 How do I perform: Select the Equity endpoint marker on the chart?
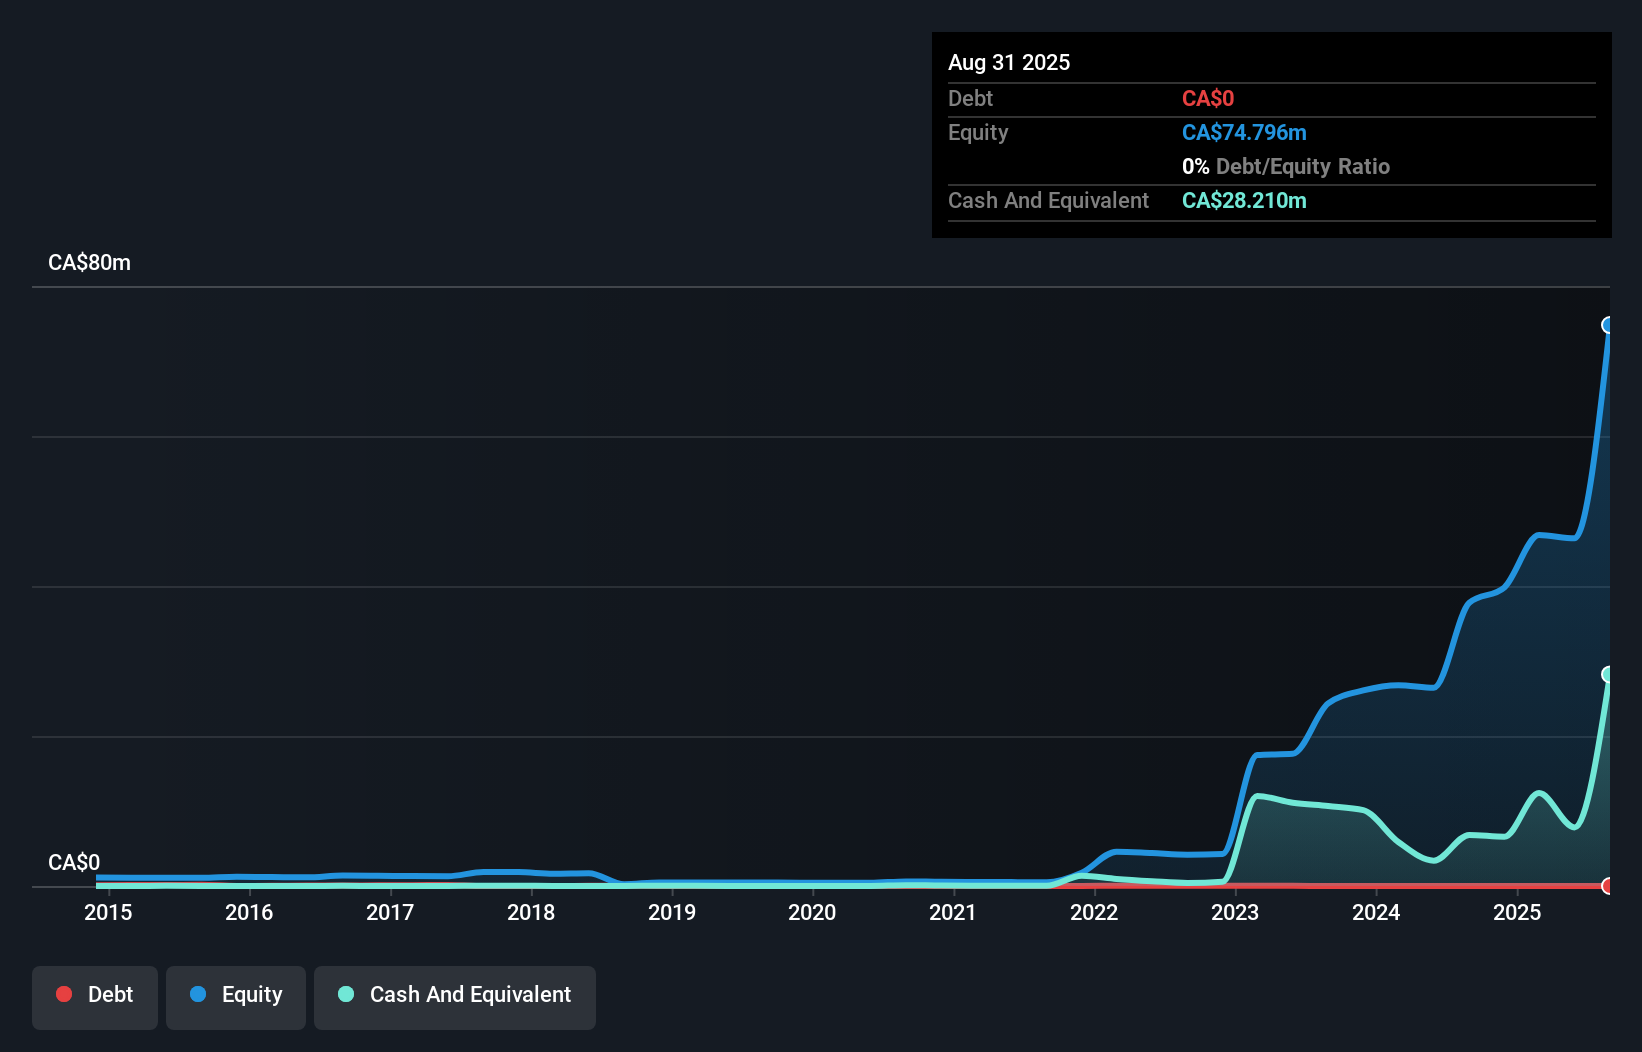coord(1608,324)
